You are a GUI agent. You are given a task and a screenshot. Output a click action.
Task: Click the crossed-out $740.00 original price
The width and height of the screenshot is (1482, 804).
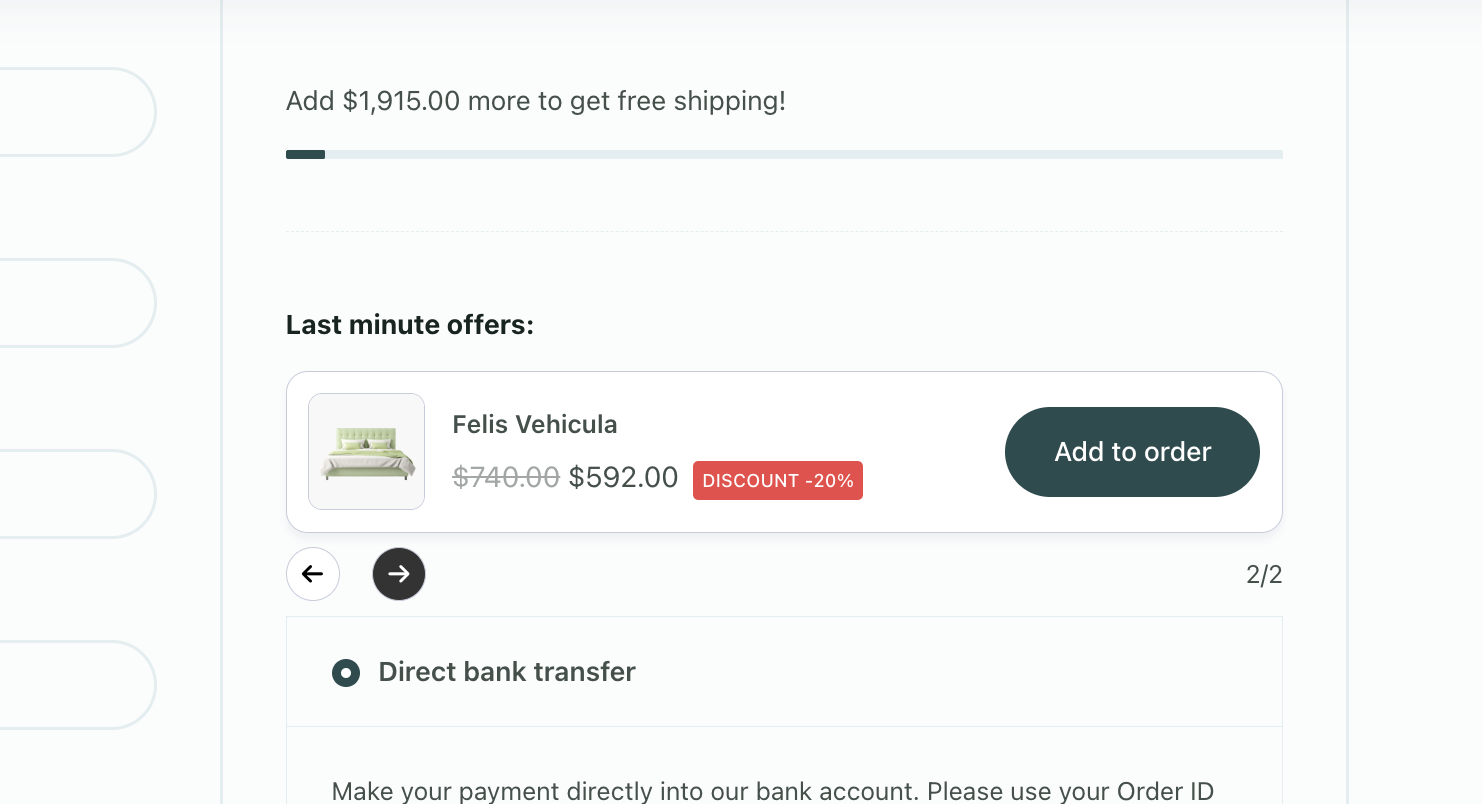505,478
